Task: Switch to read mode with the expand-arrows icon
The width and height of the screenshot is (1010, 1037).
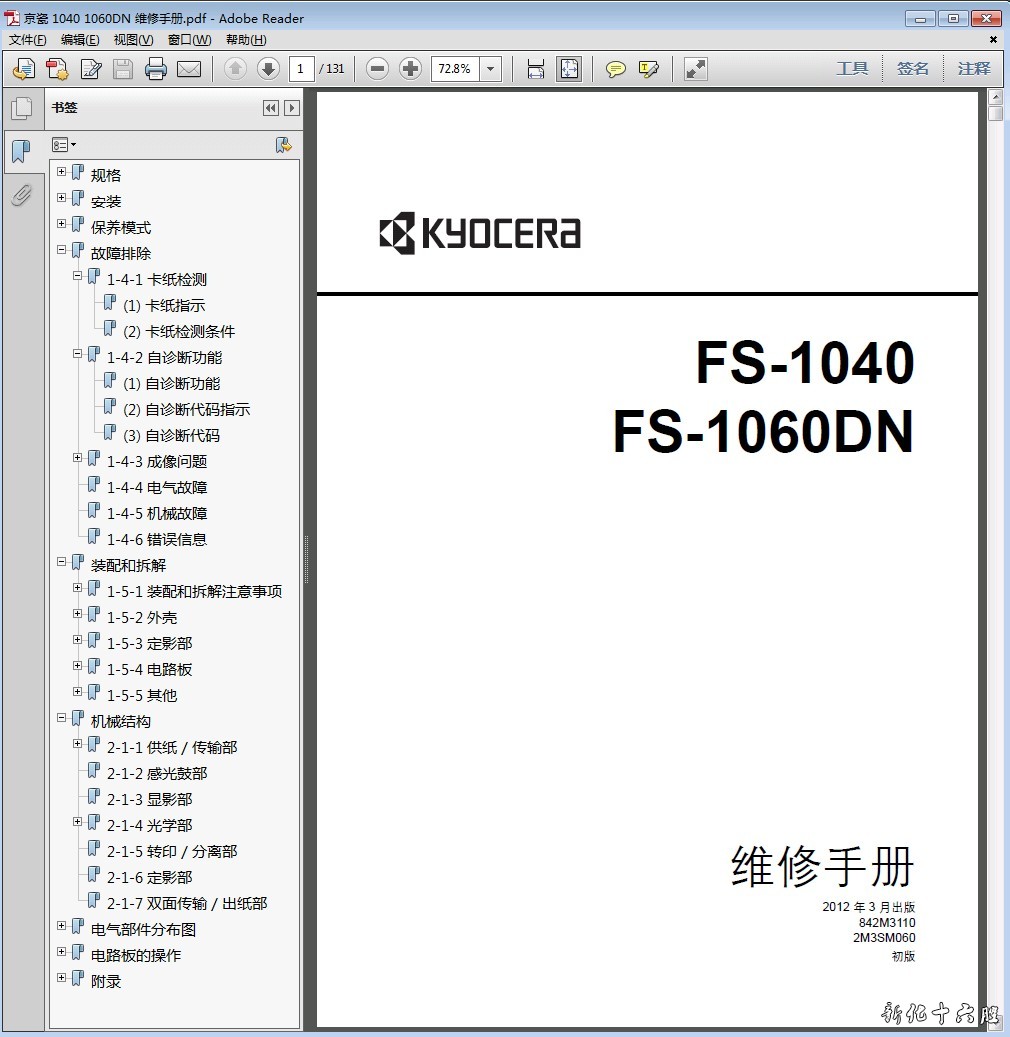Action: [695, 69]
